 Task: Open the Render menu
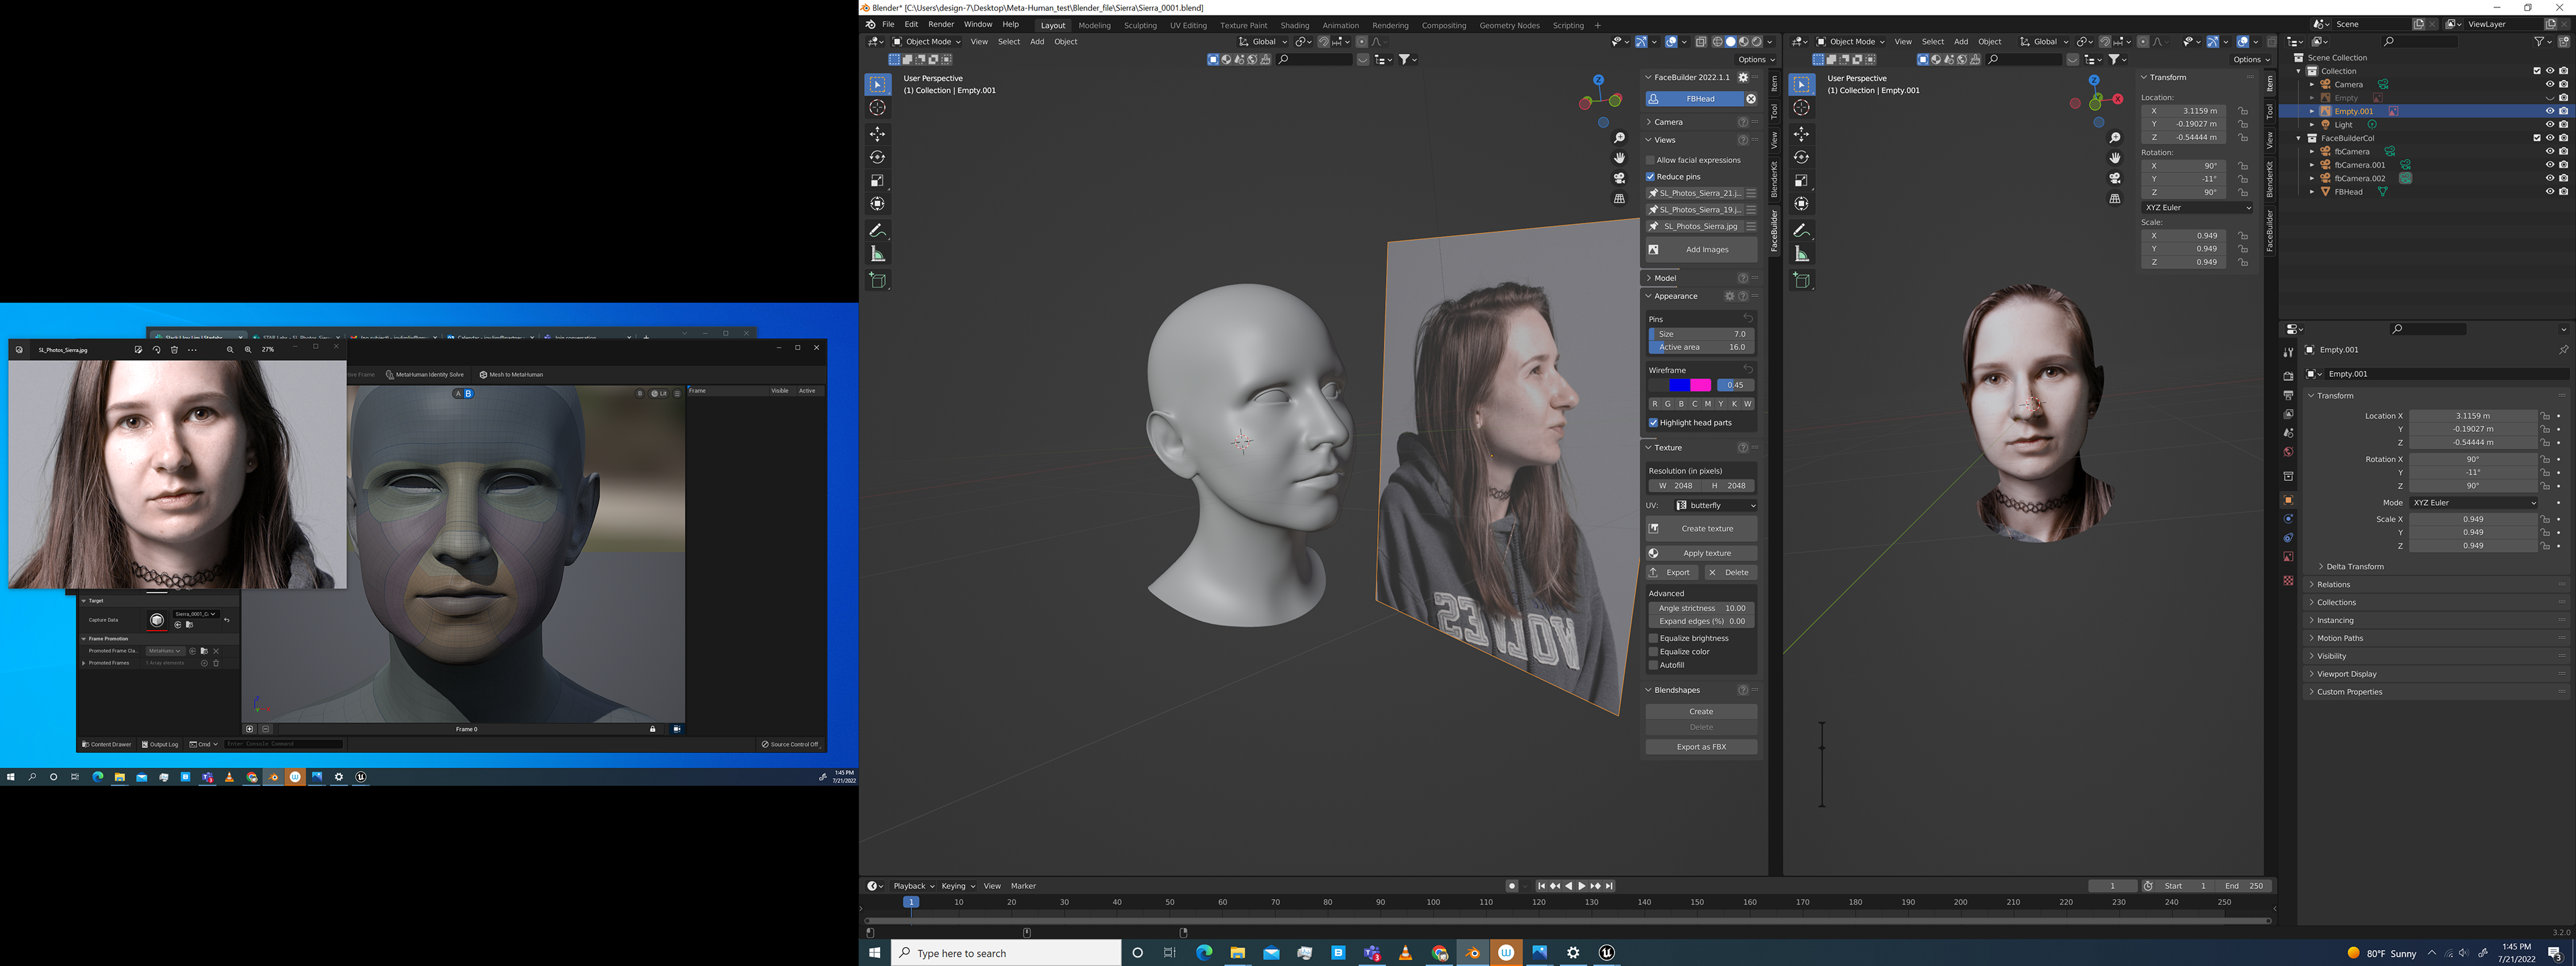tap(940, 25)
